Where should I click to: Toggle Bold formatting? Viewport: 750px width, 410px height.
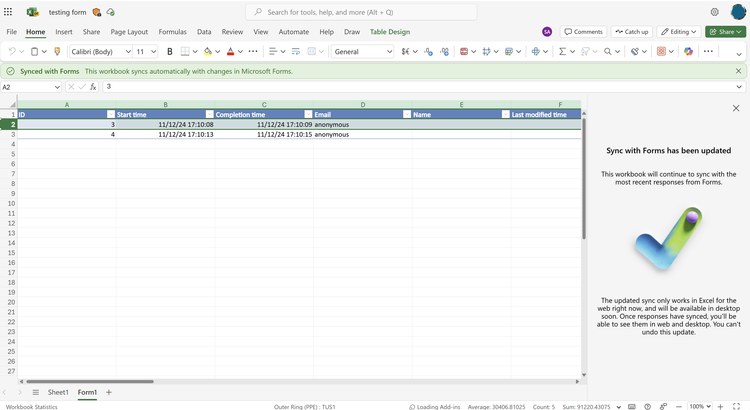coord(169,51)
